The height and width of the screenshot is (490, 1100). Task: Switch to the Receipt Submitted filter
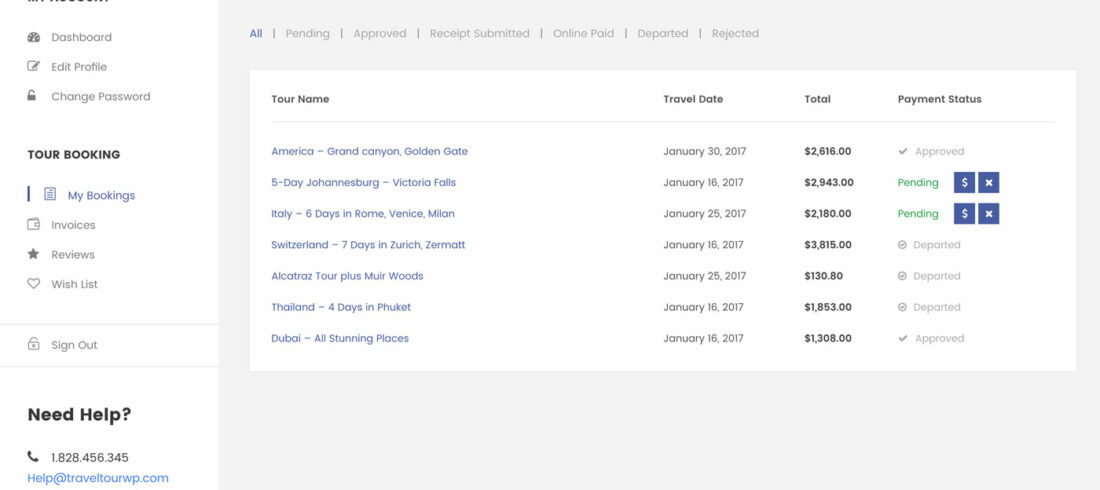(479, 33)
